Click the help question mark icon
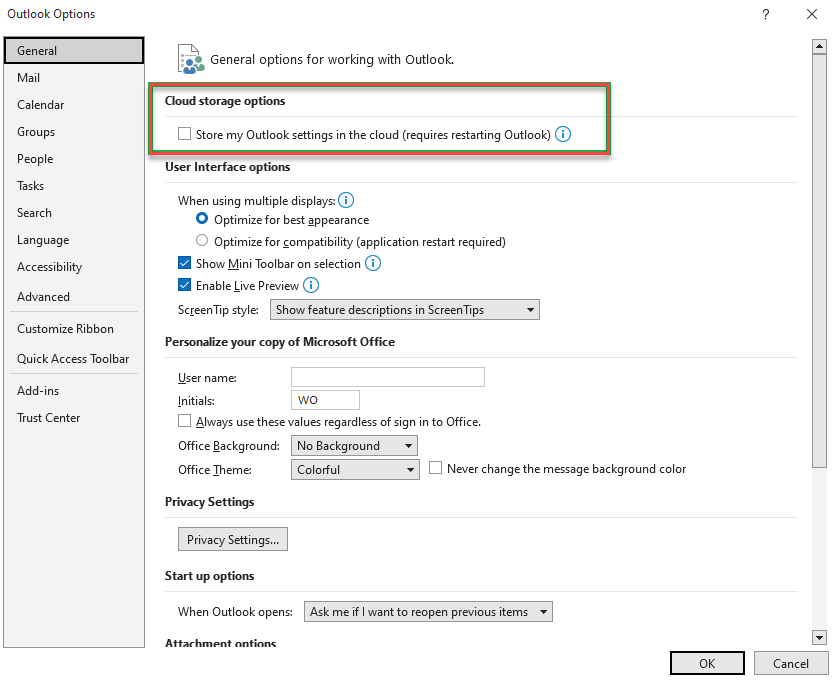Screen dimensions: 834x680 pyautogui.click(x=765, y=14)
